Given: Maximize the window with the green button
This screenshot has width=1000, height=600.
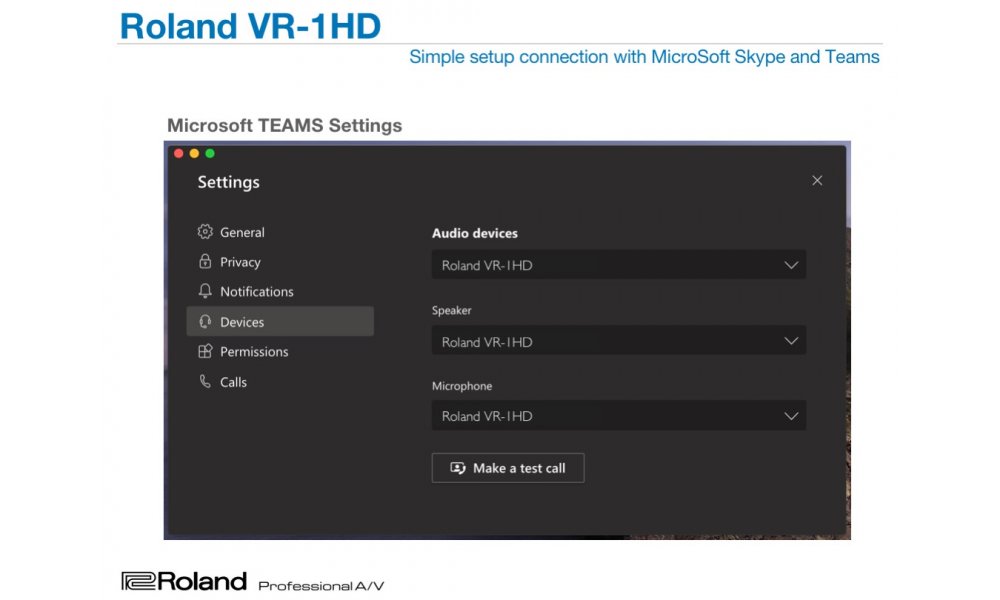Looking at the screenshot, I should (x=210, y=153).
